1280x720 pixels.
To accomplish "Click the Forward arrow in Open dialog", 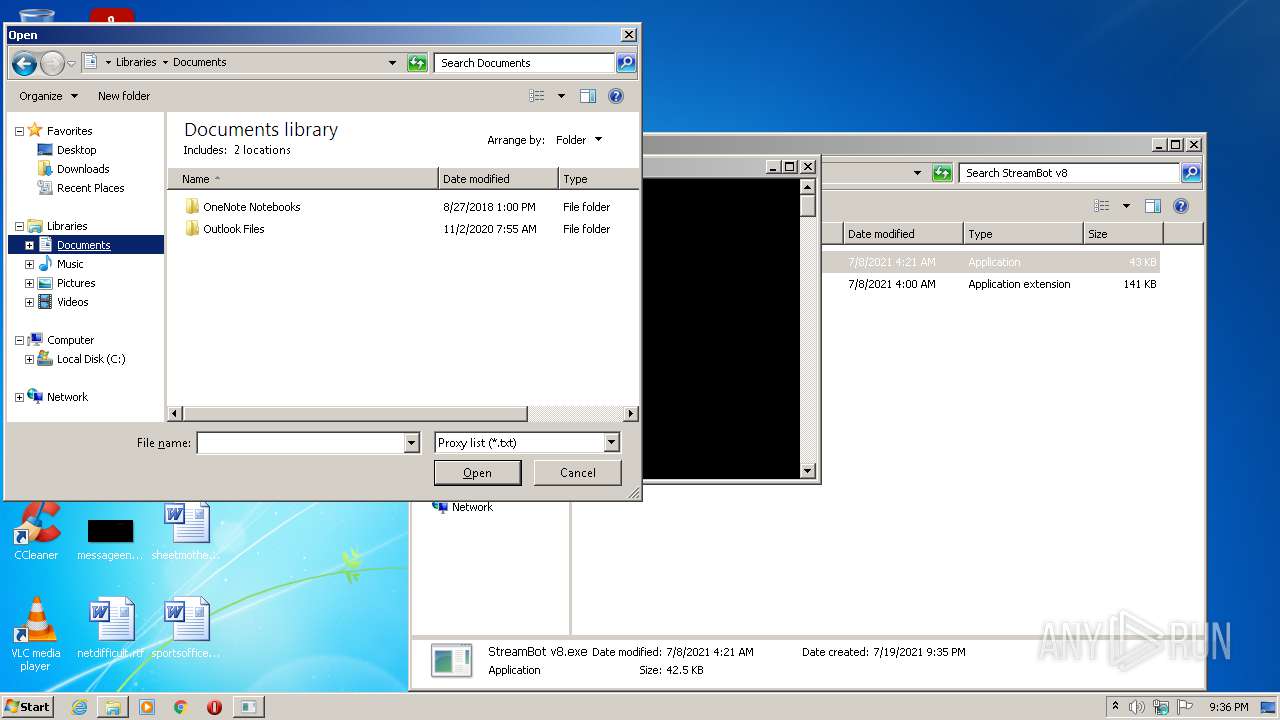I will (x=52, y=63).
